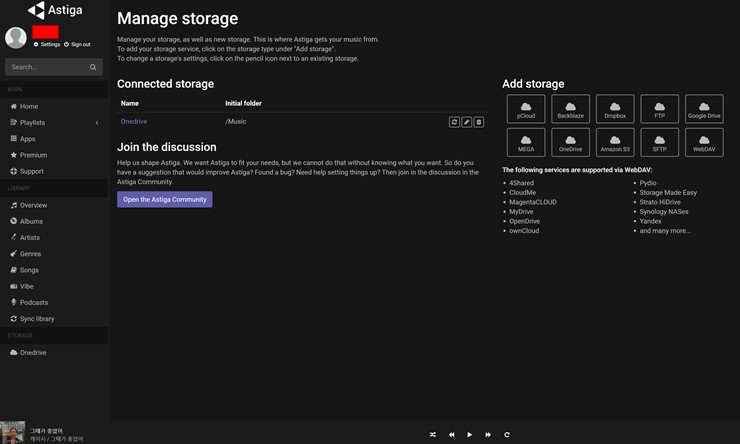This screenshot has height=444, width=740.
Task: Click CloudMe in WebDAV list
Action: tap(522, 193)
